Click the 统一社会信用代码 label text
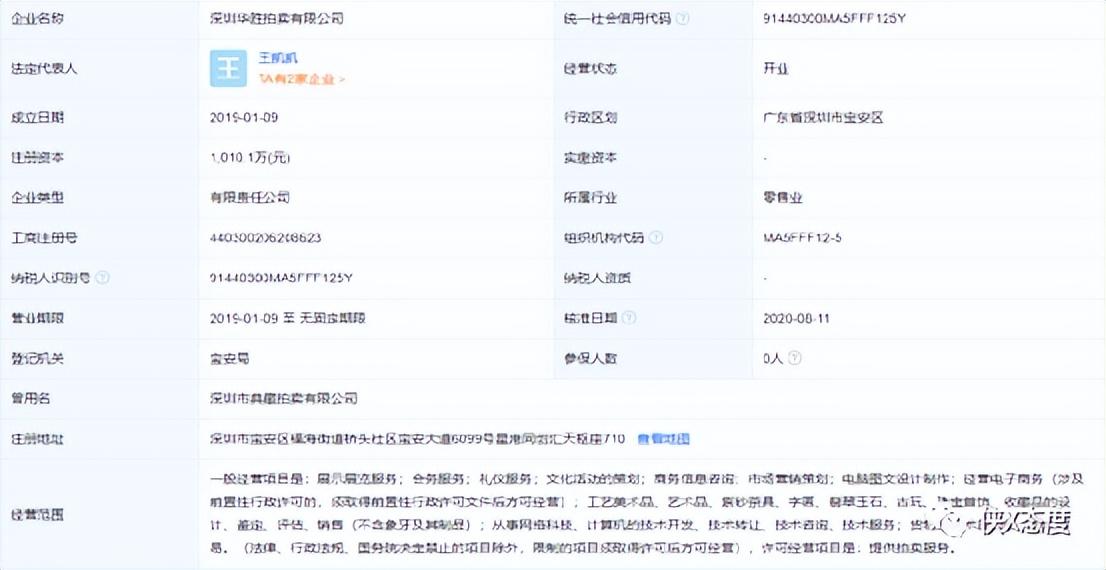The image size is (1106, 570). [x=616, y=19]
